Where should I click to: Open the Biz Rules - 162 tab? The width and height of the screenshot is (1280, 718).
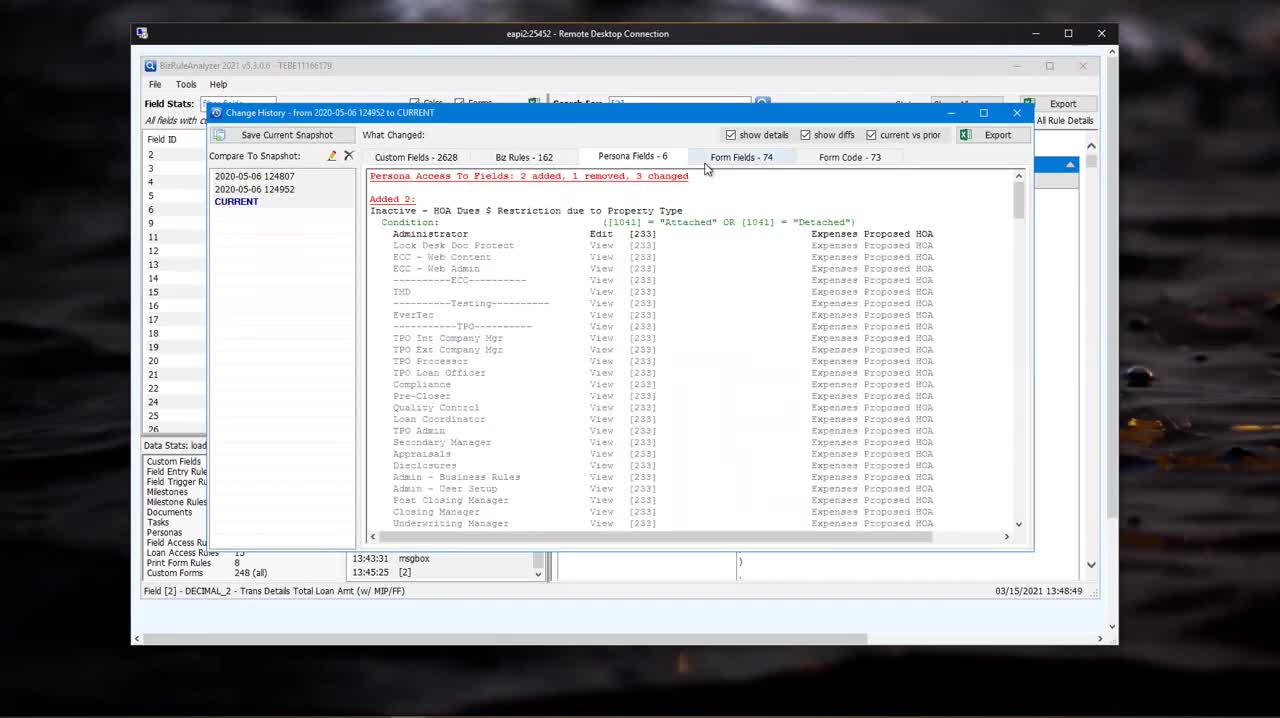pos(524,157)
